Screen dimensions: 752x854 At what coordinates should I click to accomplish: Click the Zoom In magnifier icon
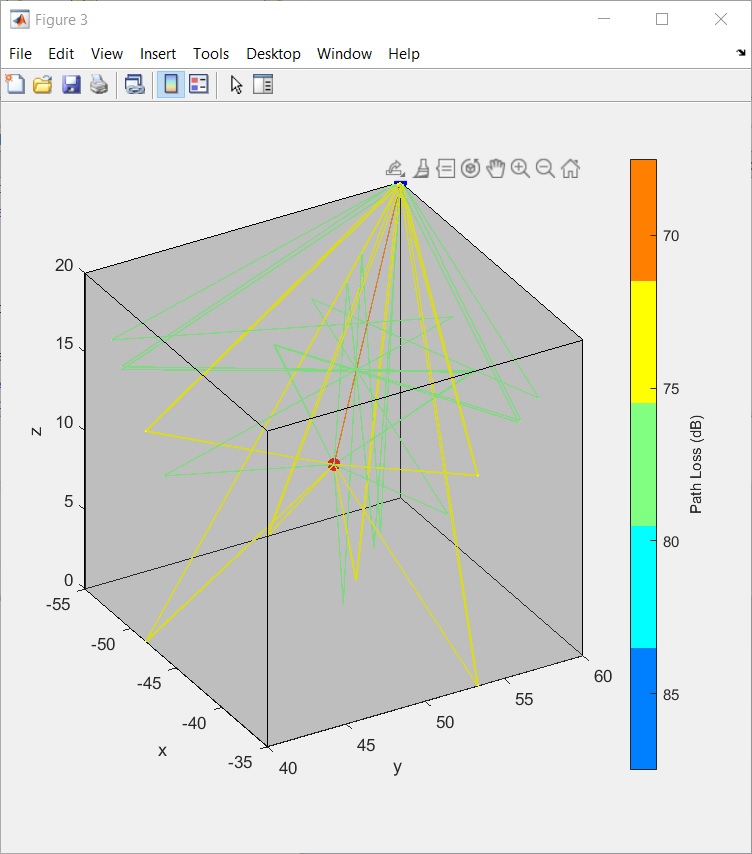520,169
